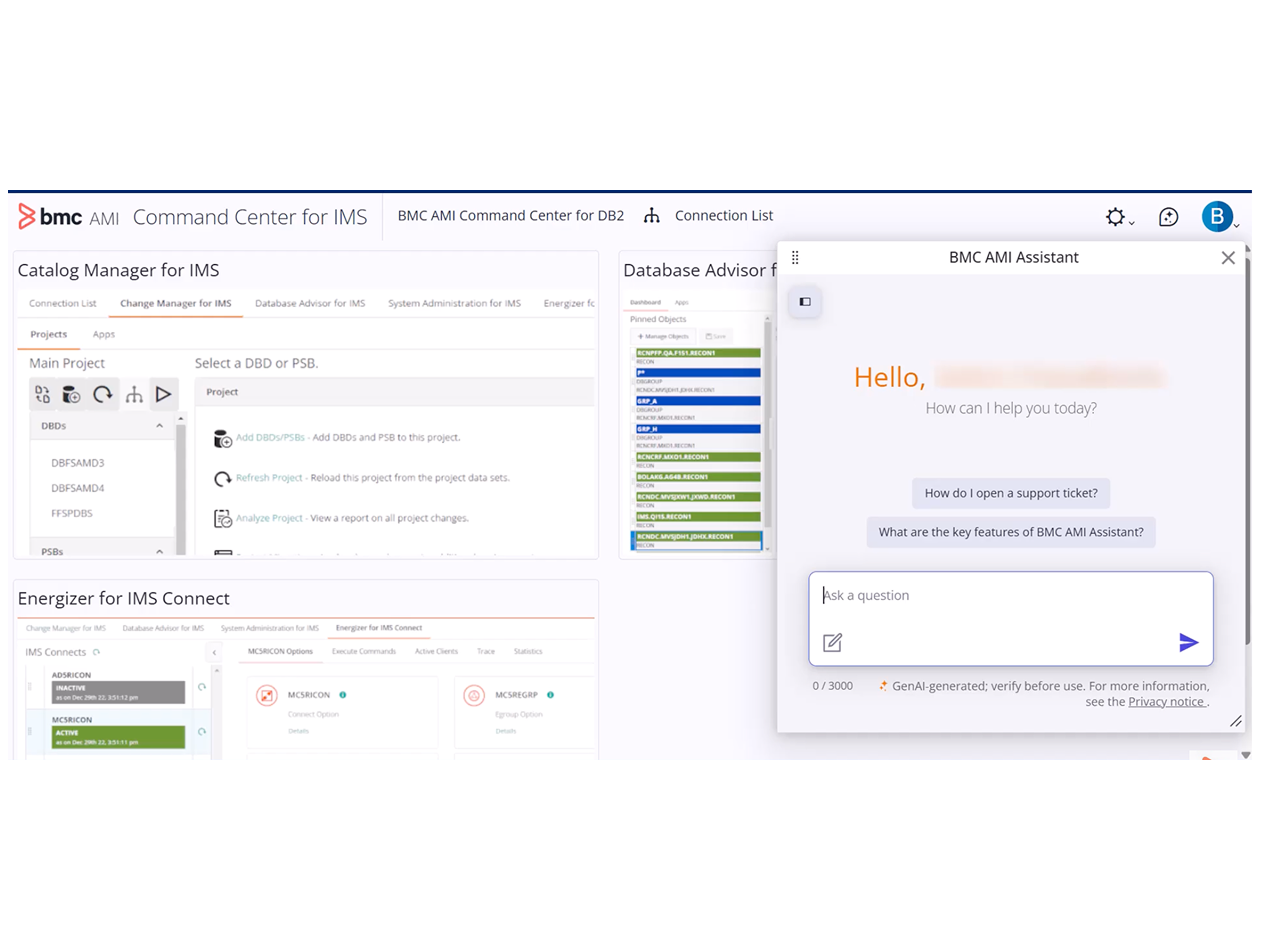Viewport: 1262px width, 952px height.
Task: Open the Execute Commands tab
Action: click(x=364, y=652)
